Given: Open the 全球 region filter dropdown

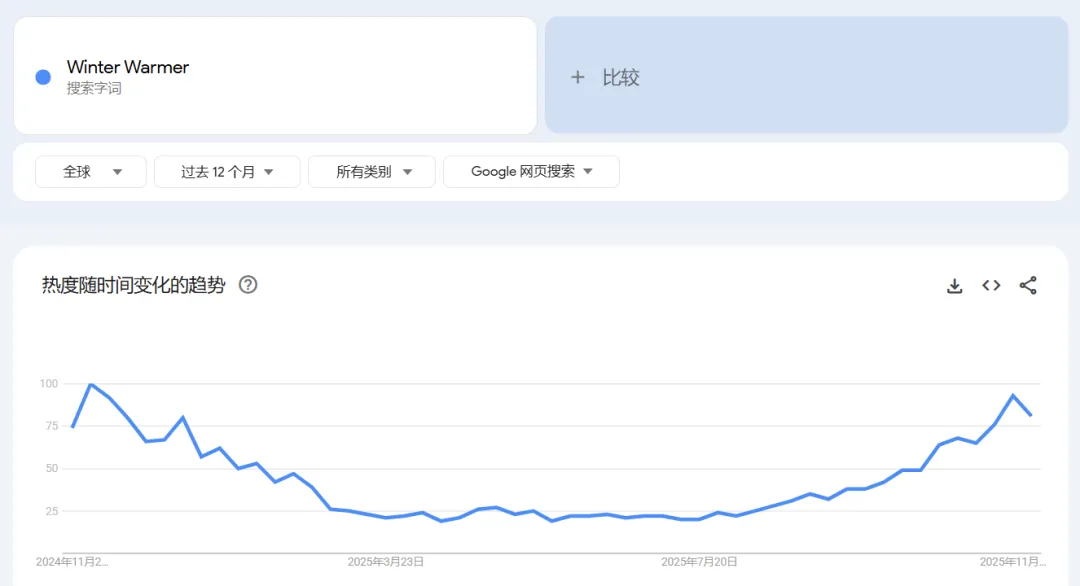Looking at the screenshot, I should pos(90,171).
